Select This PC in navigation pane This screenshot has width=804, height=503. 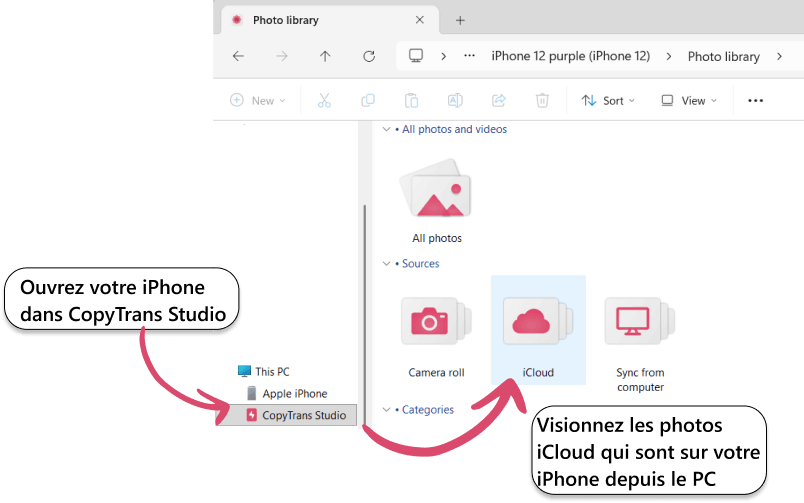pyautogui.click(x=264, y=371)
